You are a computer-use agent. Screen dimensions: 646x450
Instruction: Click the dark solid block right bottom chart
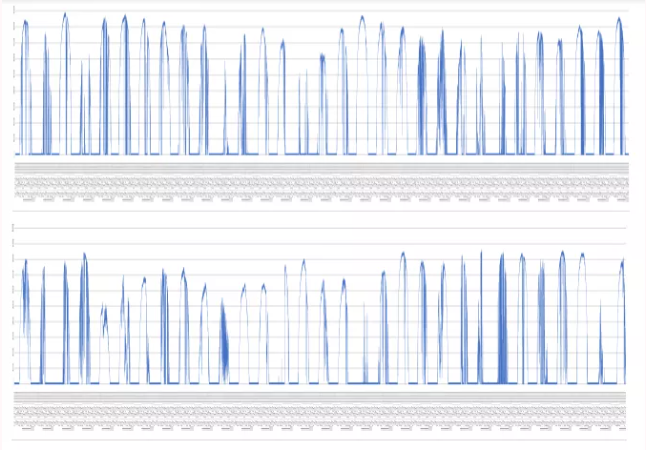pos(502,330)
